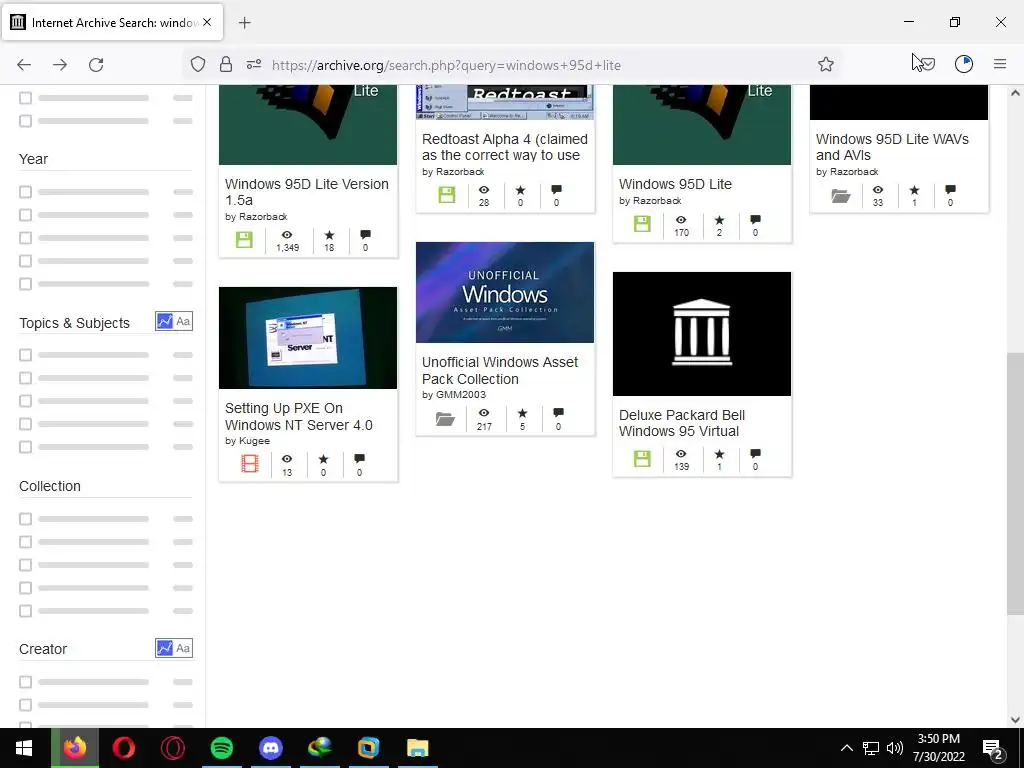The image size is (1024, 768).
Task: Open the tracking protection shield panel
Action: click(198, 64)
